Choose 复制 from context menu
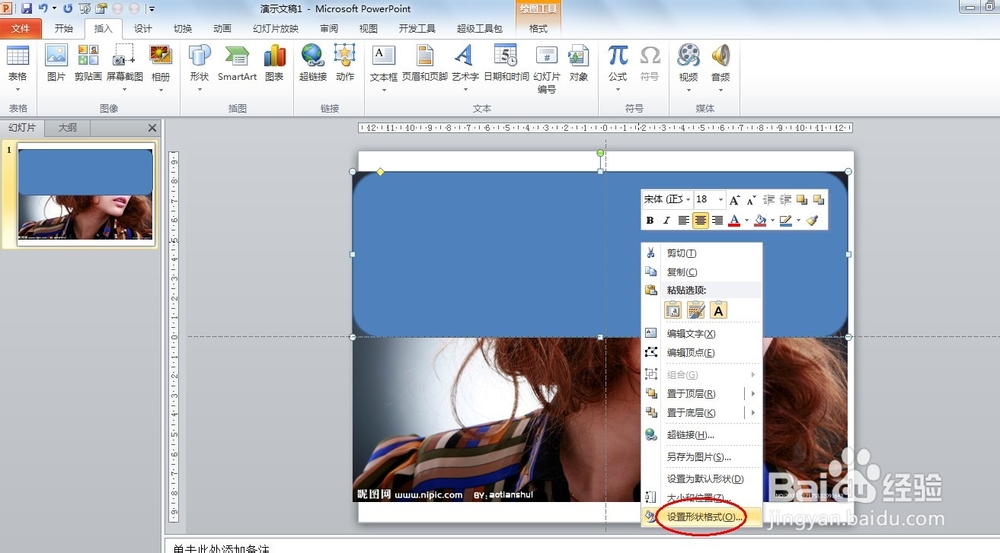Viewport: 1000px width, 553px height. point(702,272)
